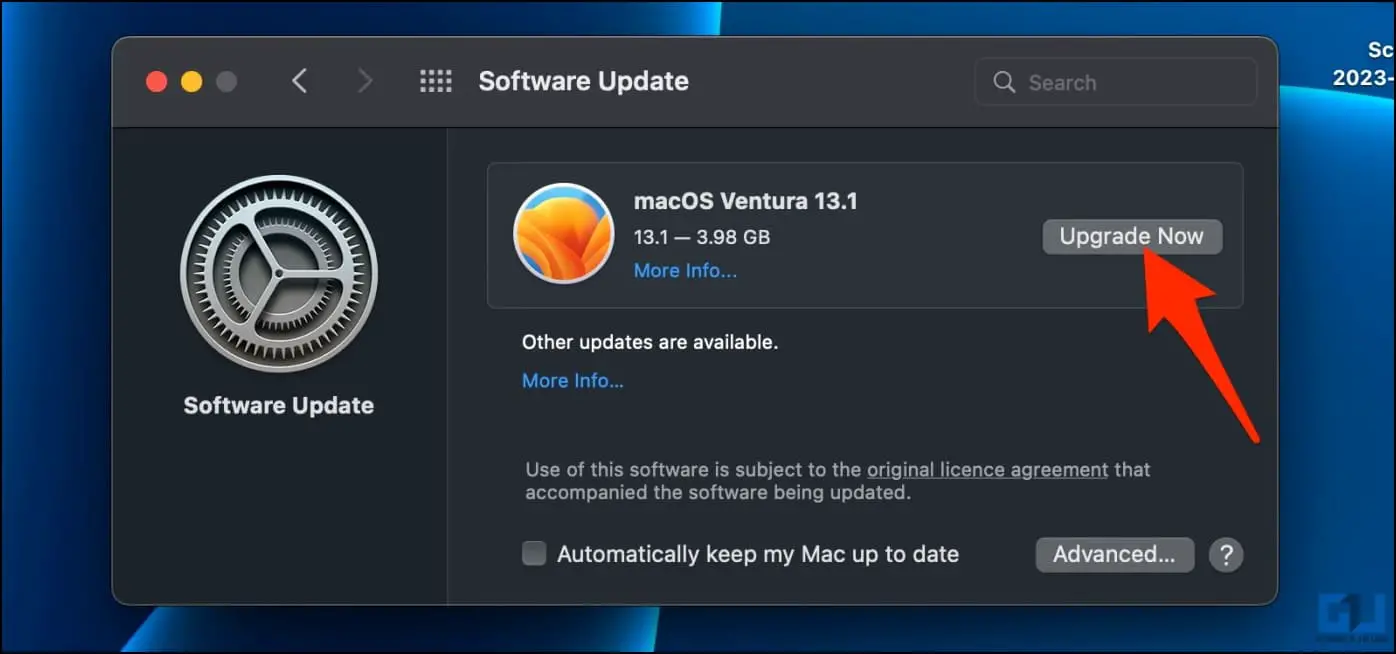Click the macOS Ventura orange icon

pyautogui.click(x=563, y=233)
